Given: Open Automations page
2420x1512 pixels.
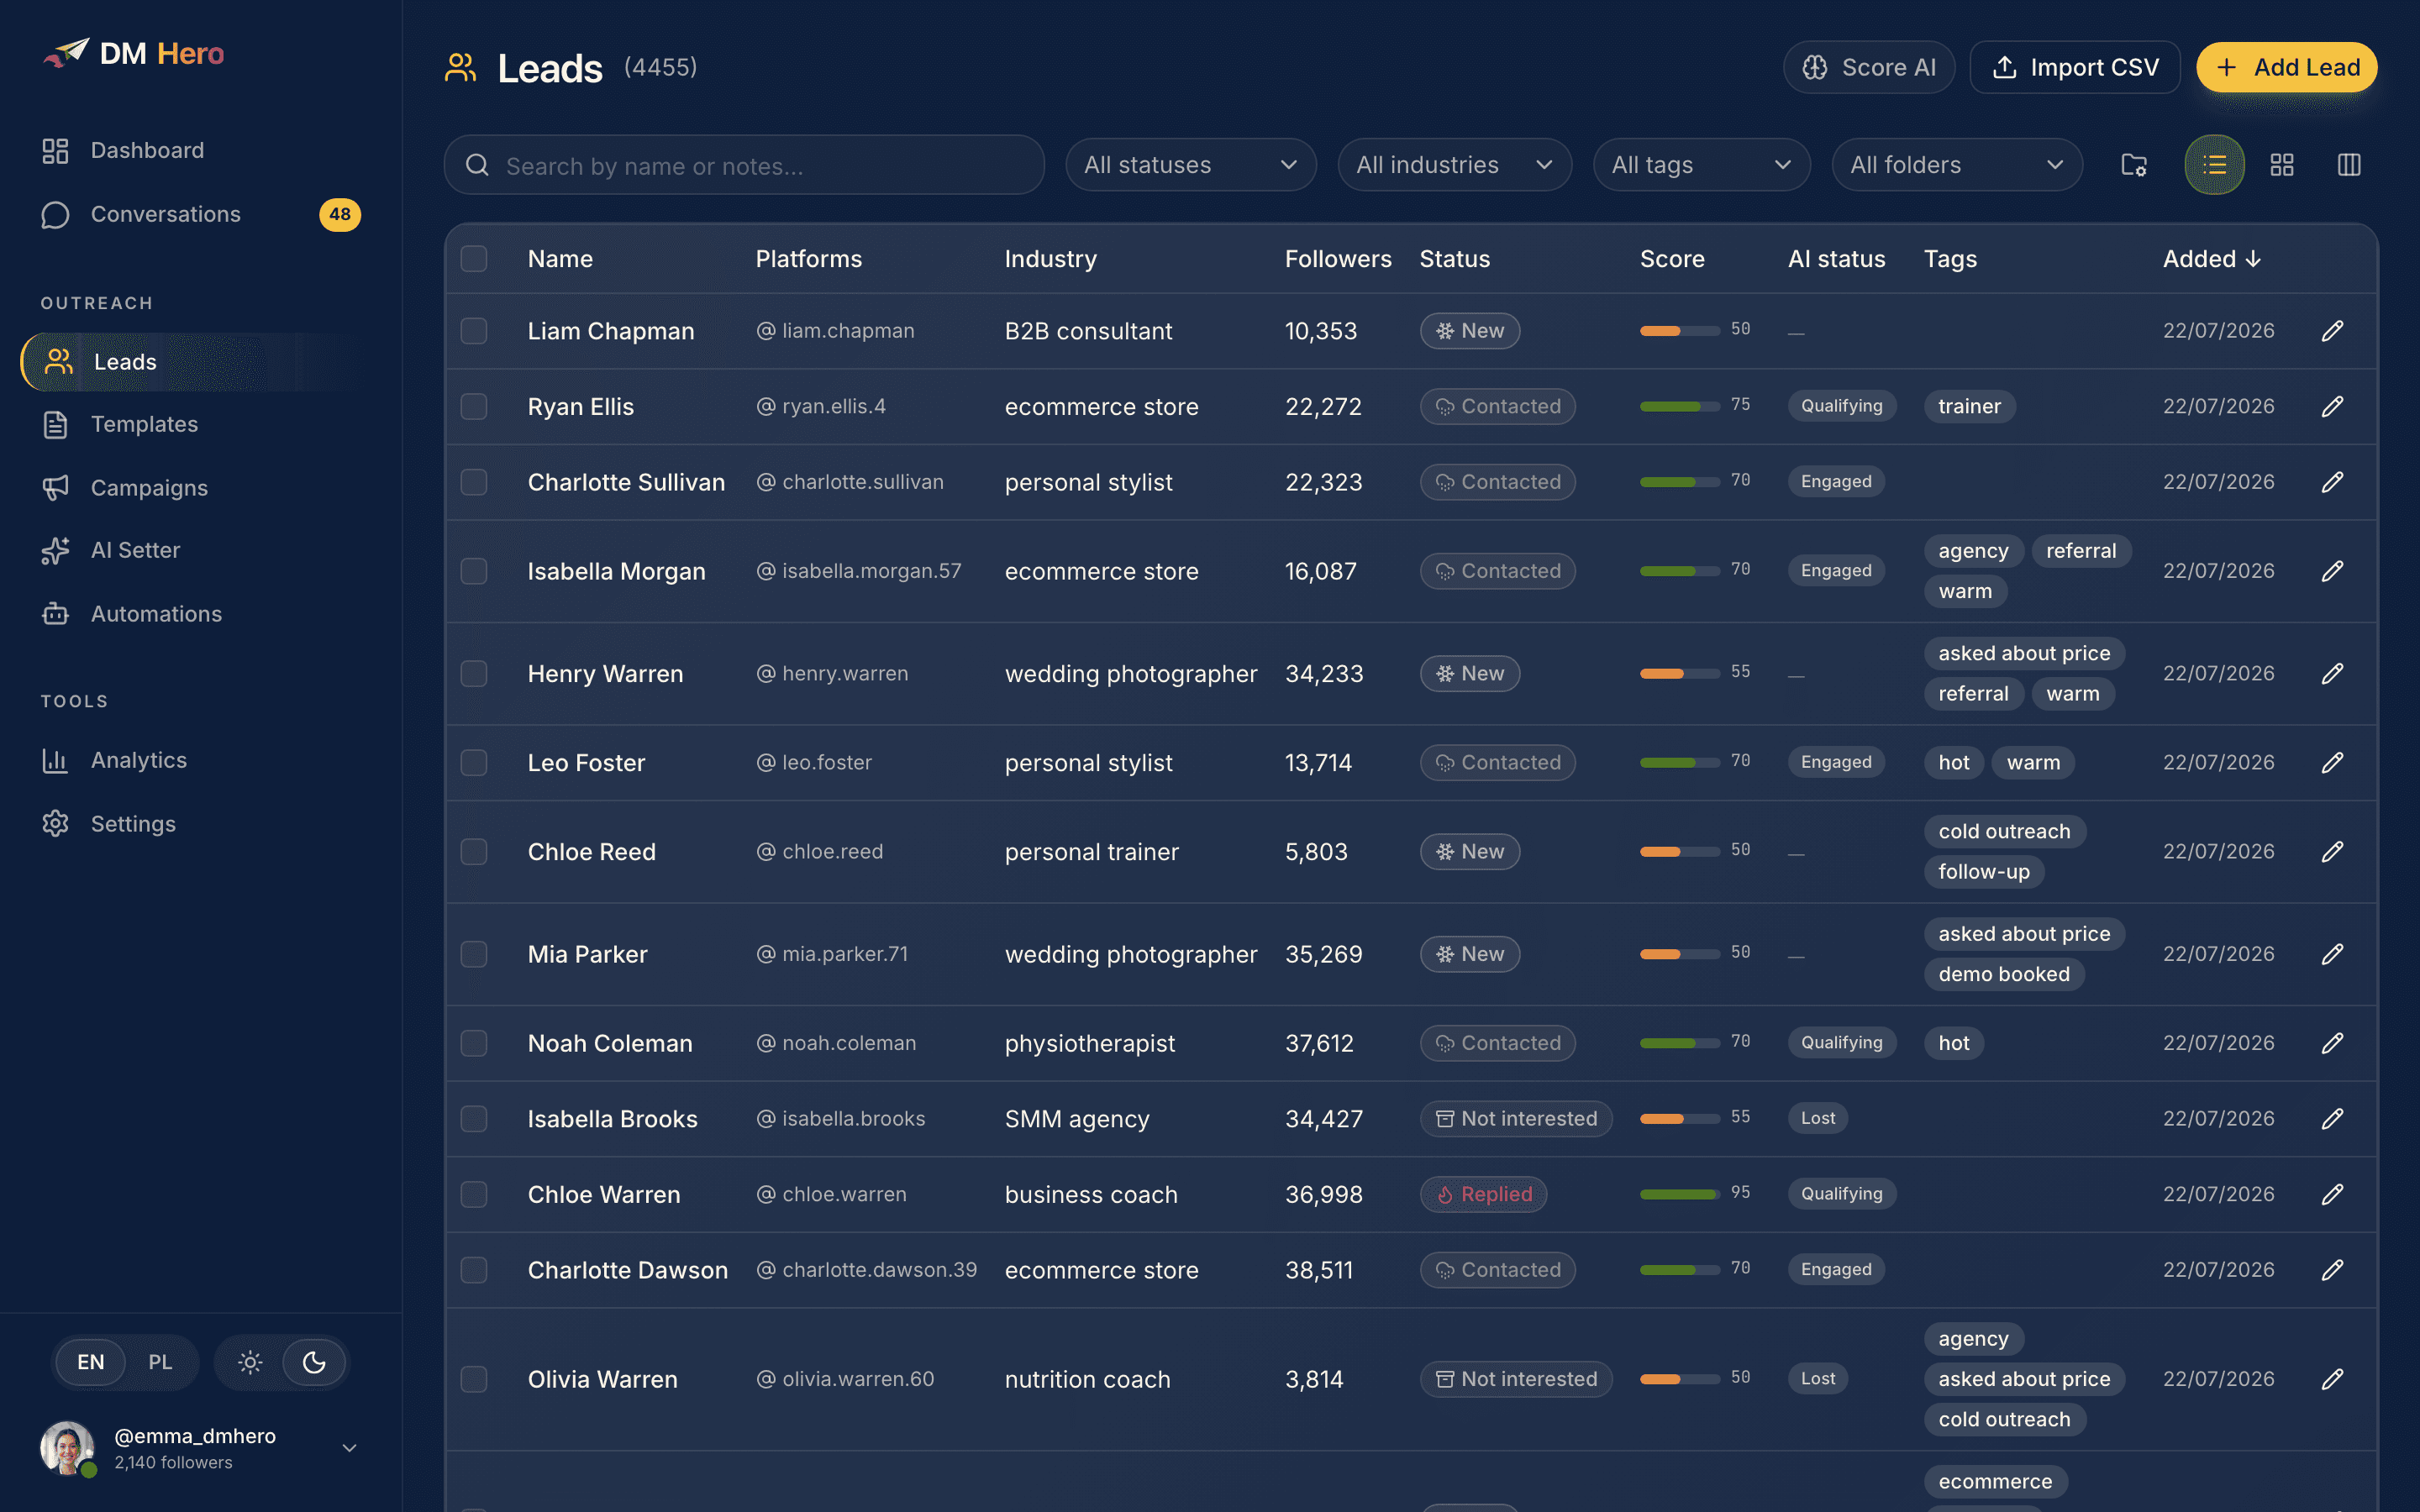Looking at the screenshot, I should 200,614.
